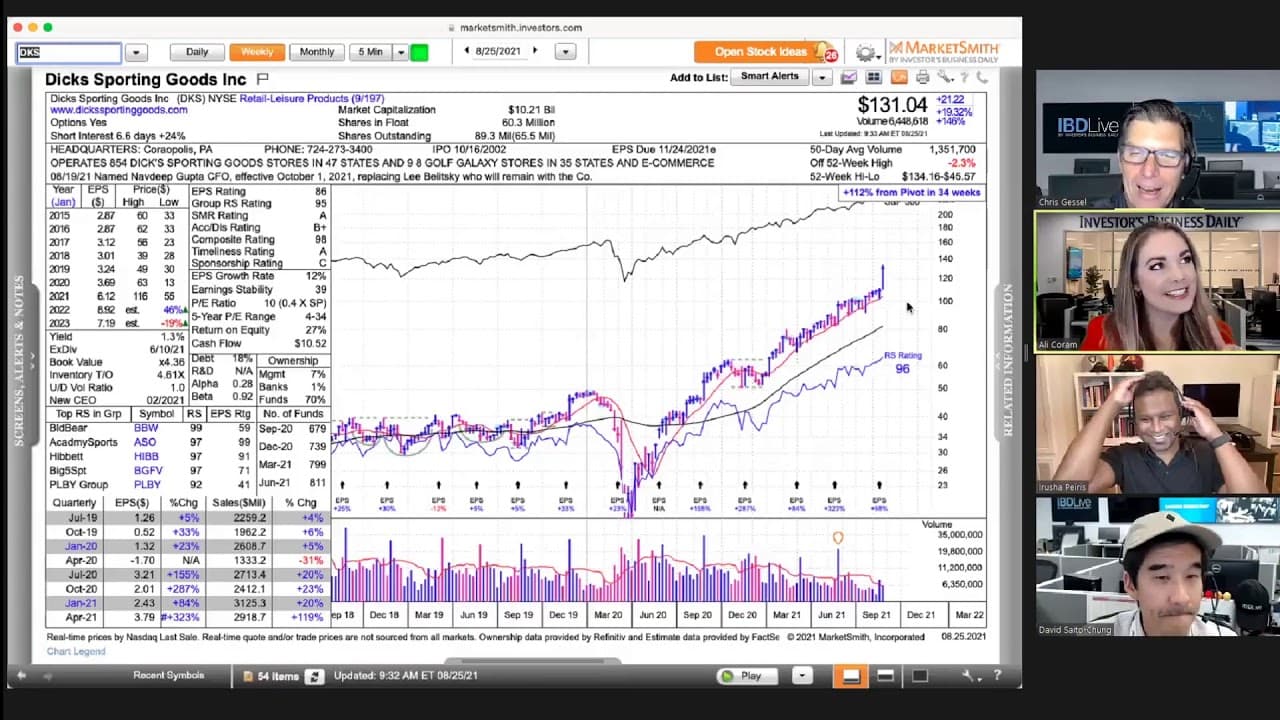1280x720 pixels.
Task: Click the MarketSmith logo
Action: point(943,52)
